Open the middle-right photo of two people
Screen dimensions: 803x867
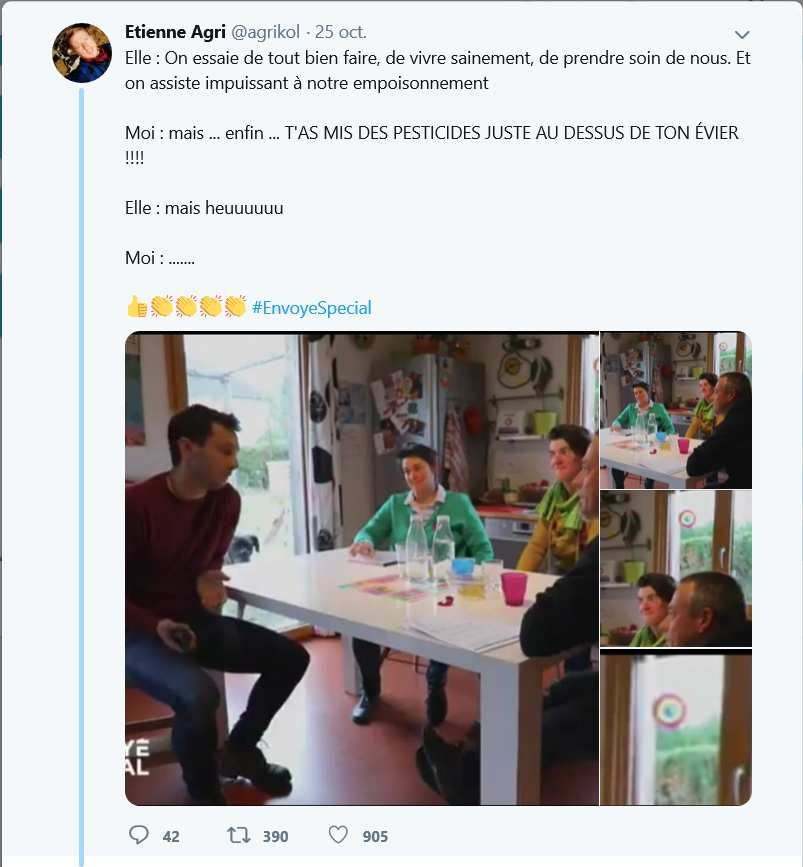click(675, 568)
